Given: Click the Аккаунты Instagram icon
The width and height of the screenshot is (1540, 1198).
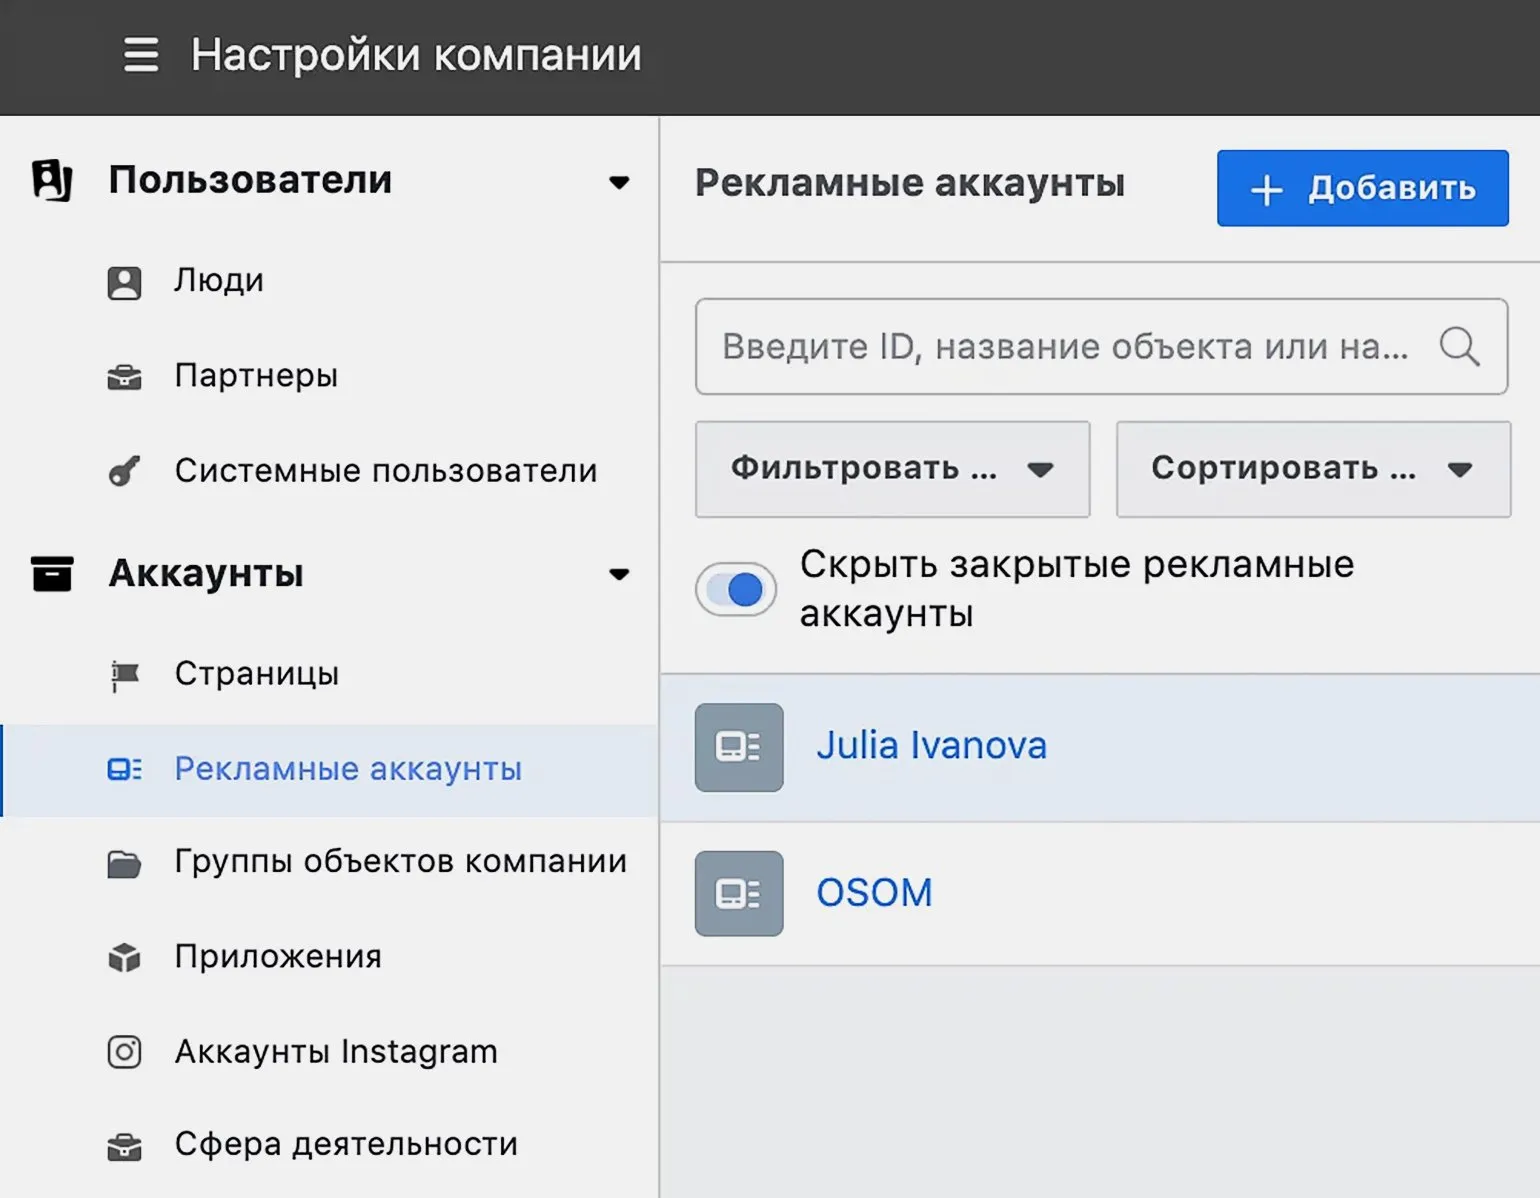Looking at the screenshot, I should 124,1052.
